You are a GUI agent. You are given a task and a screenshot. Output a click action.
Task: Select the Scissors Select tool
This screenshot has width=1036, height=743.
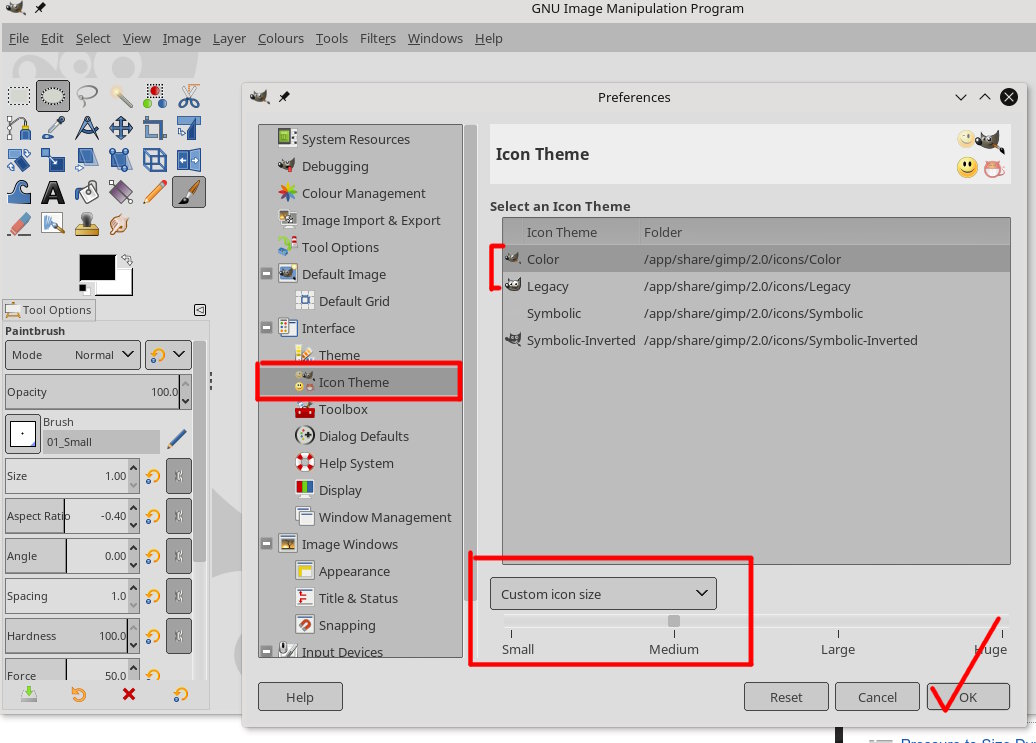click(189, 96)
